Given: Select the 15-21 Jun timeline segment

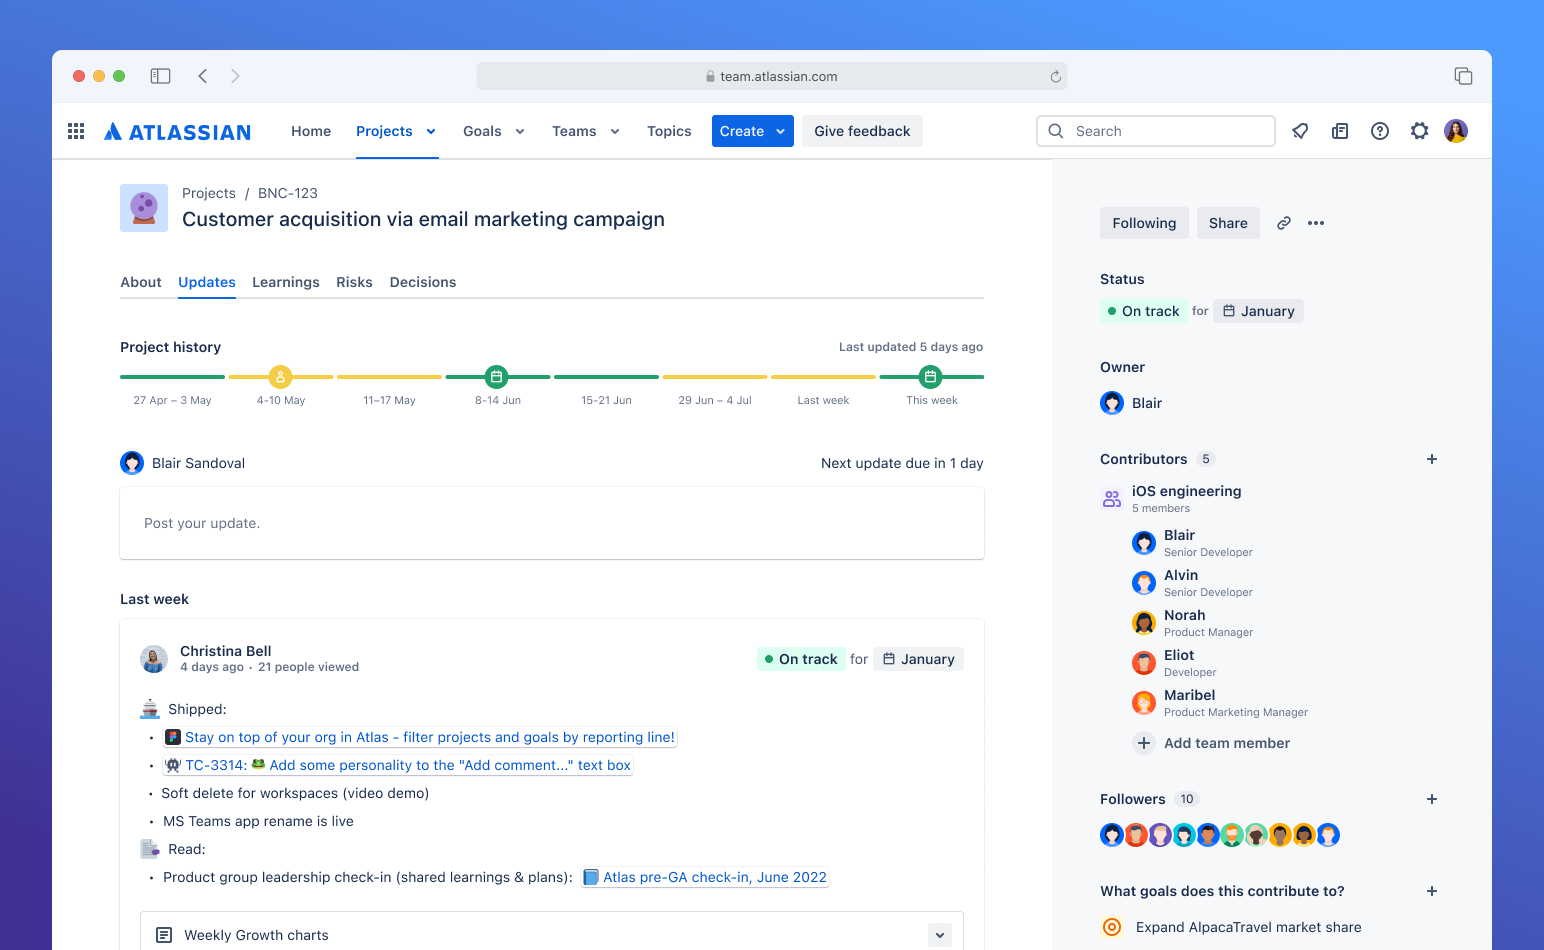Looking at the screenshot, I should (x=606, y=377).
